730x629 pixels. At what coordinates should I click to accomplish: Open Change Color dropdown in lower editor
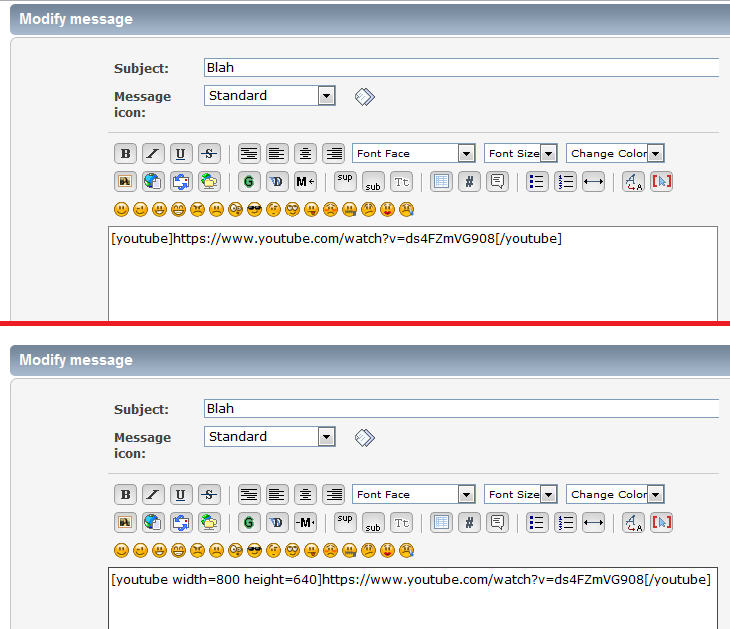click(x=615, y=494)
